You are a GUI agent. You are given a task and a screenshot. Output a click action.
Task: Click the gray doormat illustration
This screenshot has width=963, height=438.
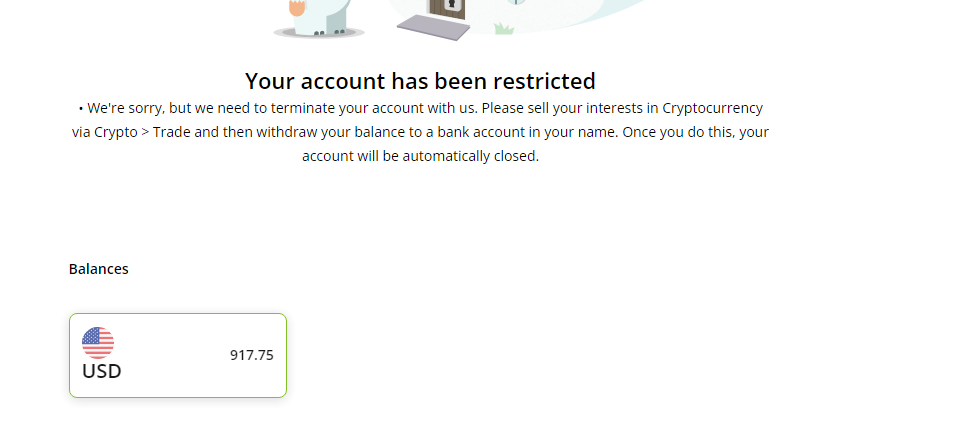434,27
